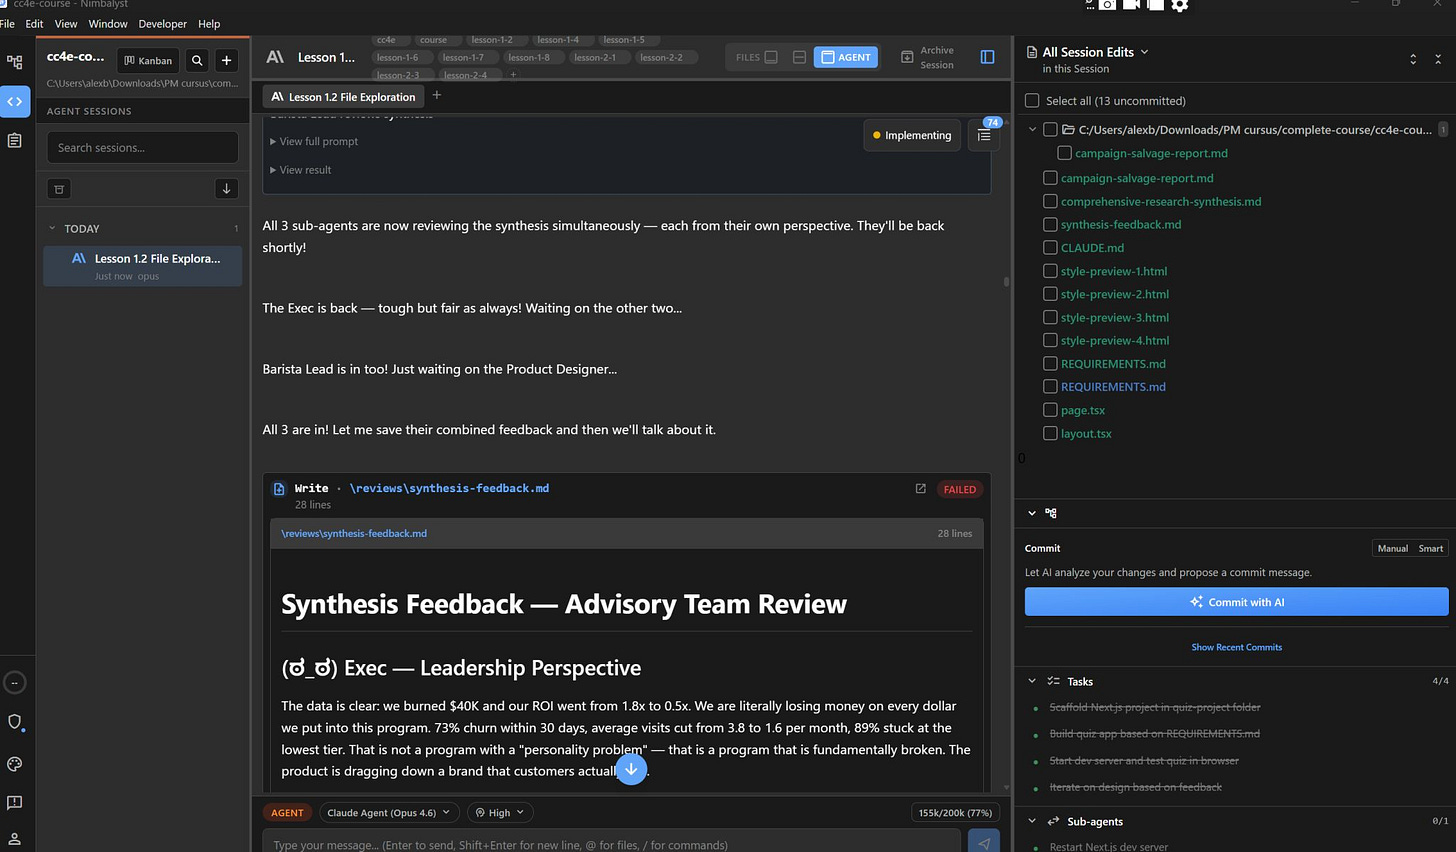Create a new session with plus button
The width and height of the screenshot is (1456, 852).
click(x=227, y=61)
